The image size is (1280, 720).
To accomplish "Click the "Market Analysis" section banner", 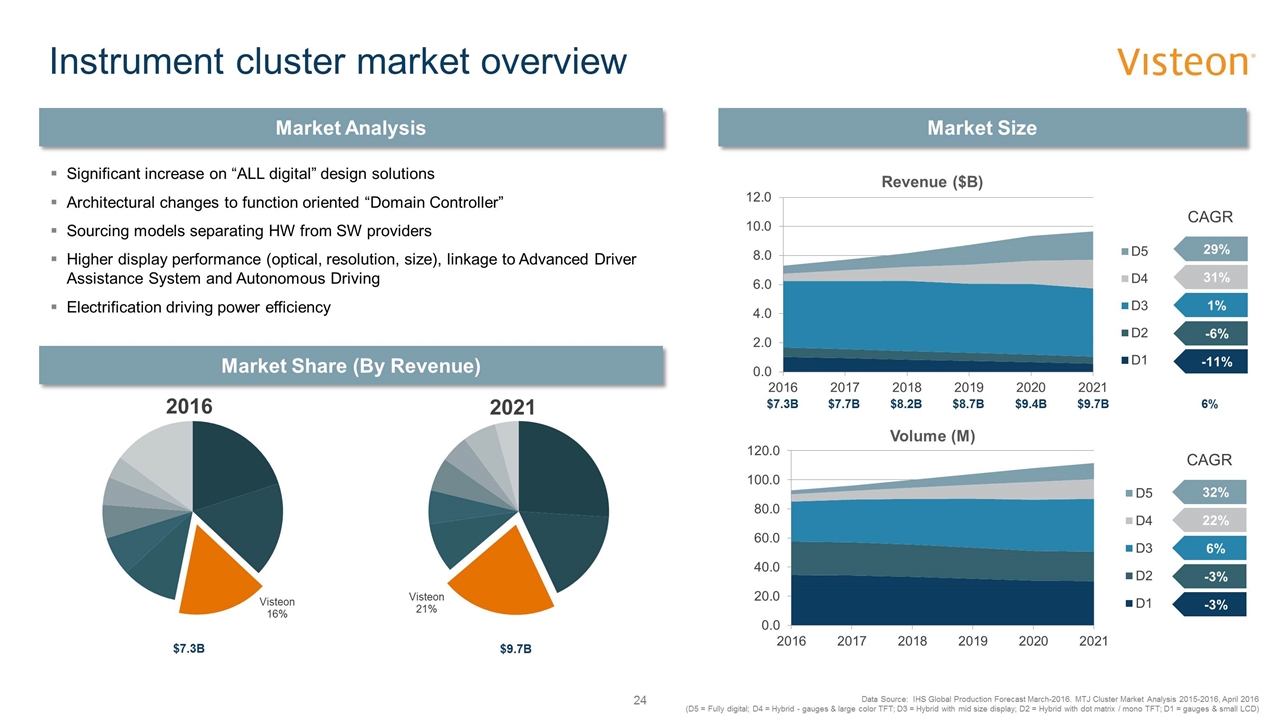I will tap(351, 128).
